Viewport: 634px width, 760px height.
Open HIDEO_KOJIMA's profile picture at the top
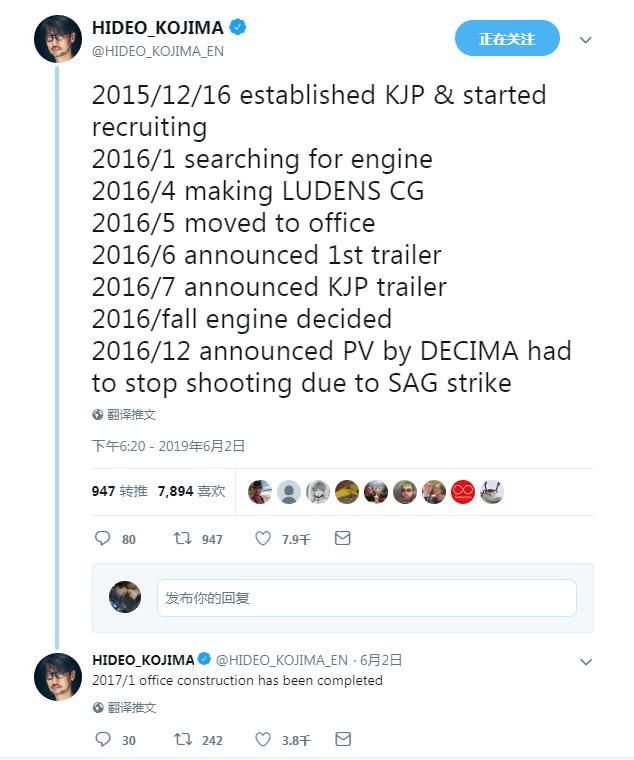click(x=58, y=39)
